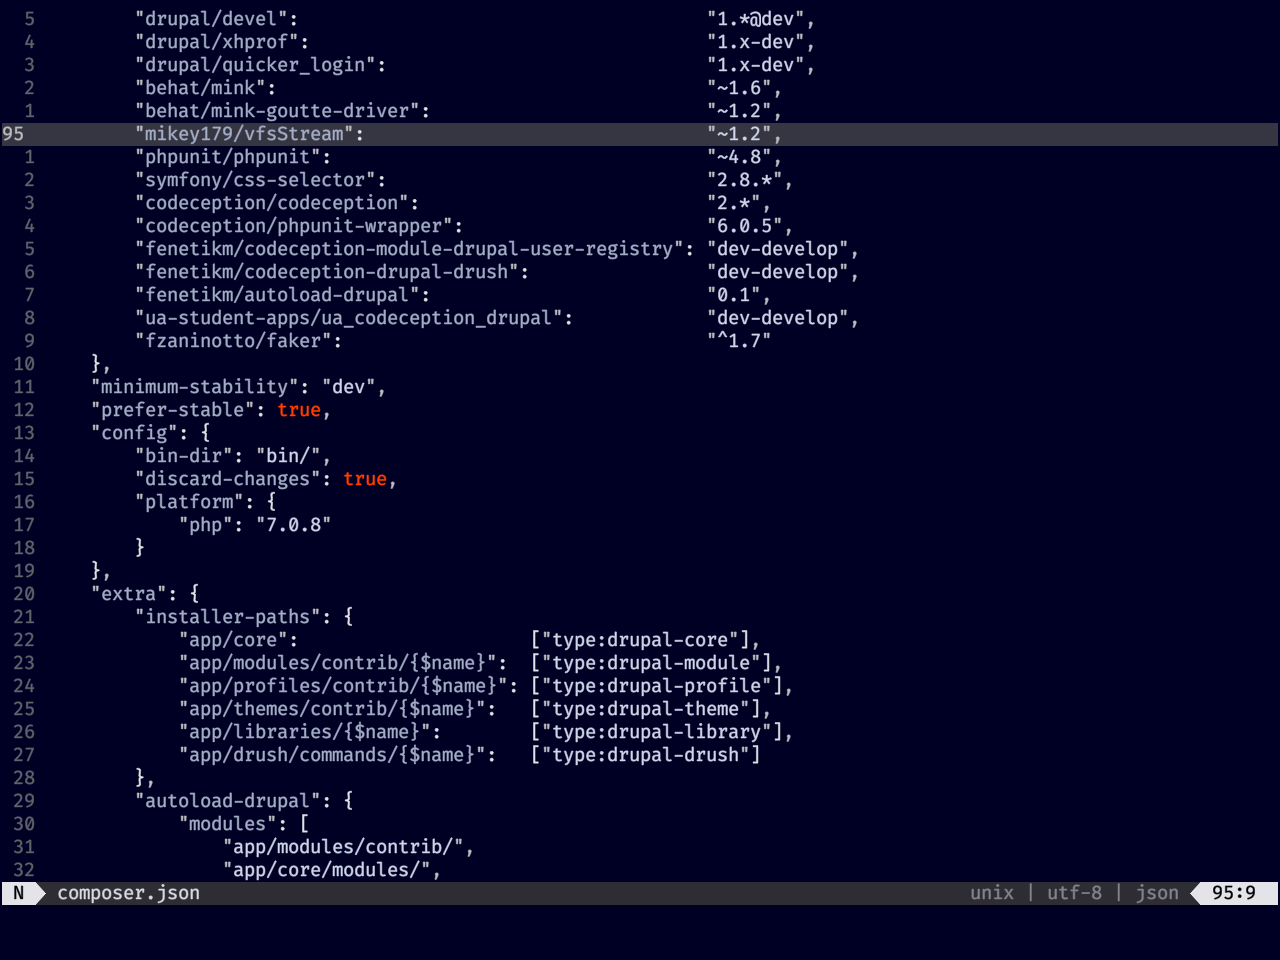Viewport: 1280px width, 960px height.
Task: Click the "platform" key
Action: [x=189, y=502]
